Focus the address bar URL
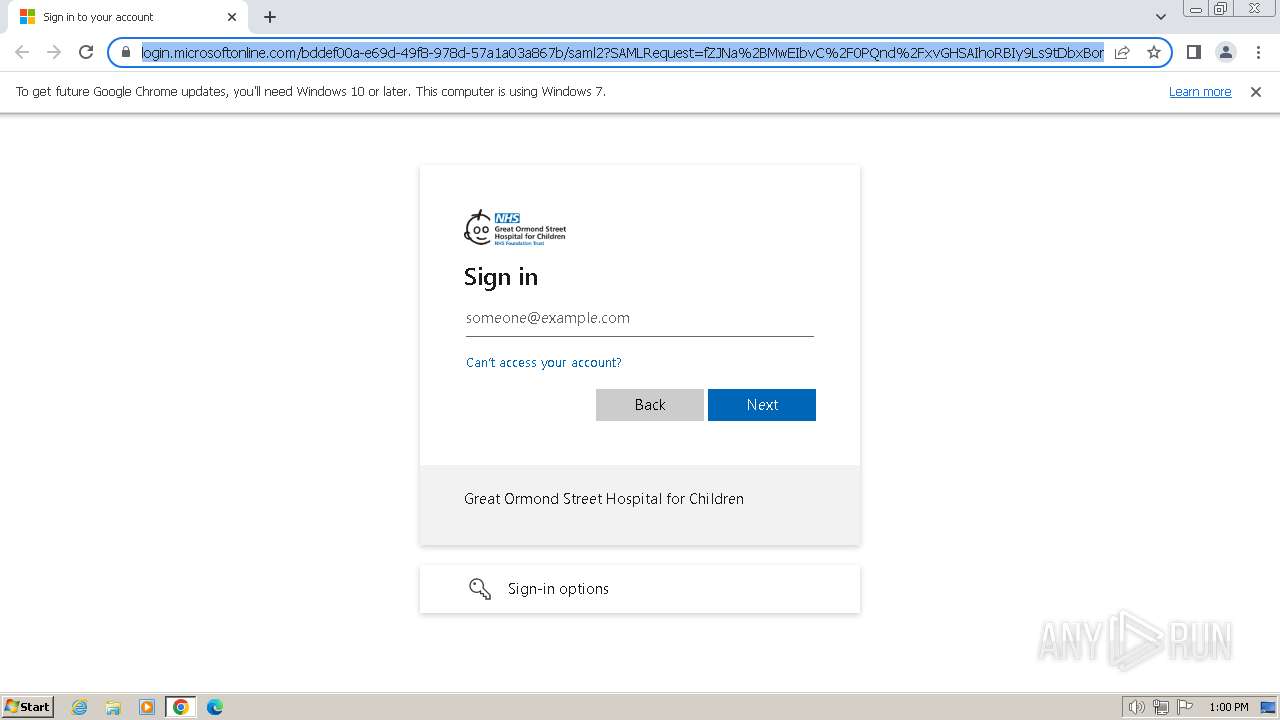 (x=622, y=52)
